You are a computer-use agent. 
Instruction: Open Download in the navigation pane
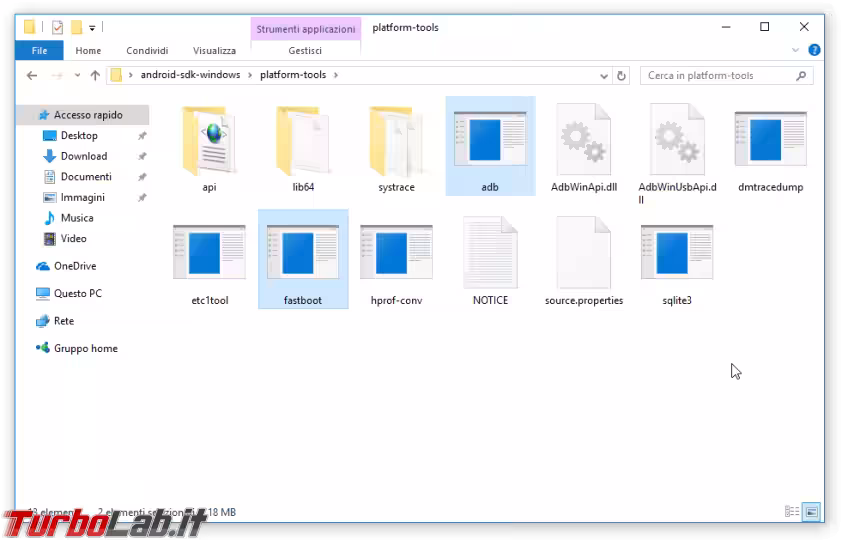click(84, 156)
